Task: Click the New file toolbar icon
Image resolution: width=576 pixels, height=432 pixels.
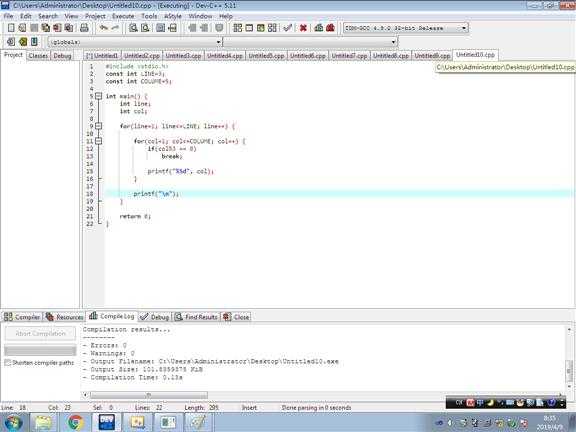Action: tap(11, 28)
